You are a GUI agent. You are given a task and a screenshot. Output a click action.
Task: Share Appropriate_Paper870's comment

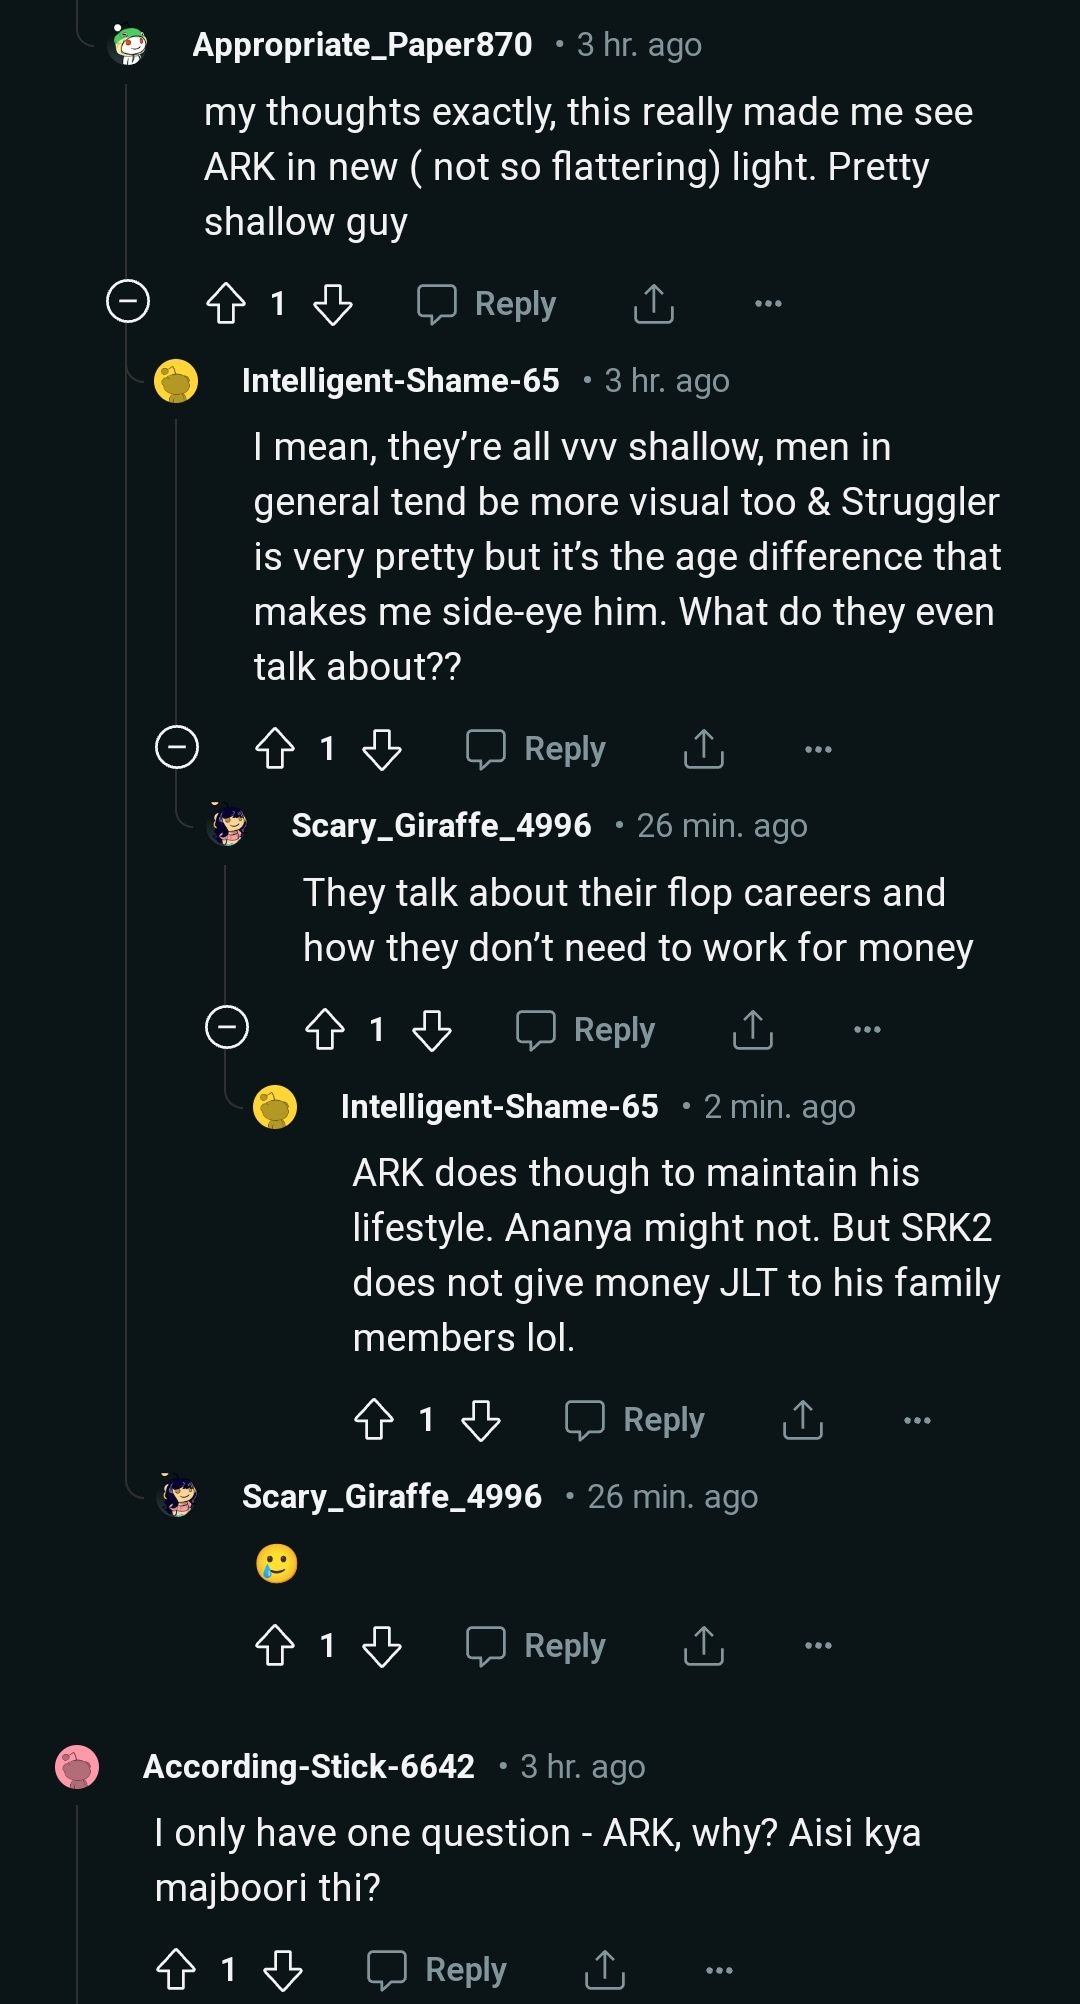(x=654, y=303)
